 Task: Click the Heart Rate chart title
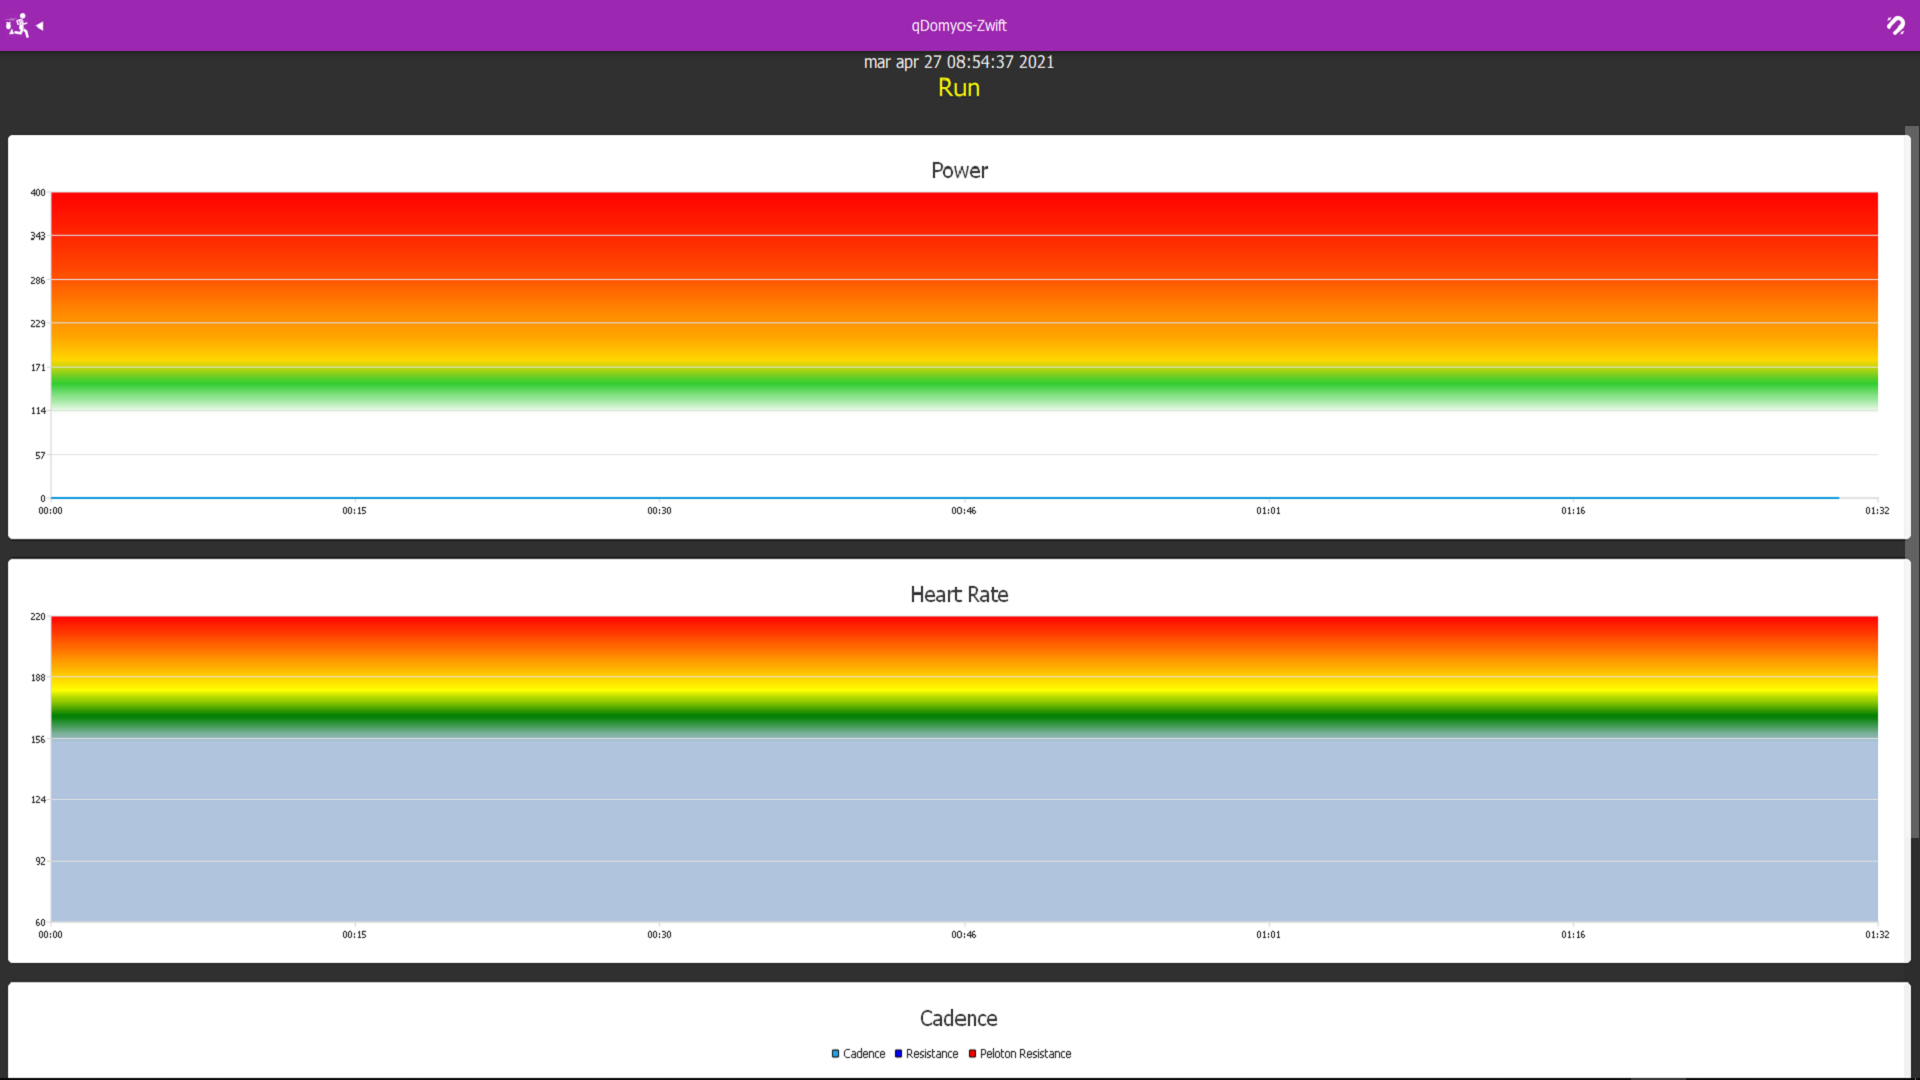[x=958, y=595]
